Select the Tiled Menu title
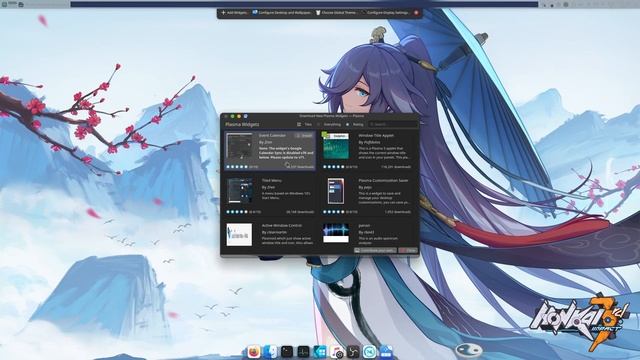The width and height of the screenshot is (640, 360). tap(272, 180)
